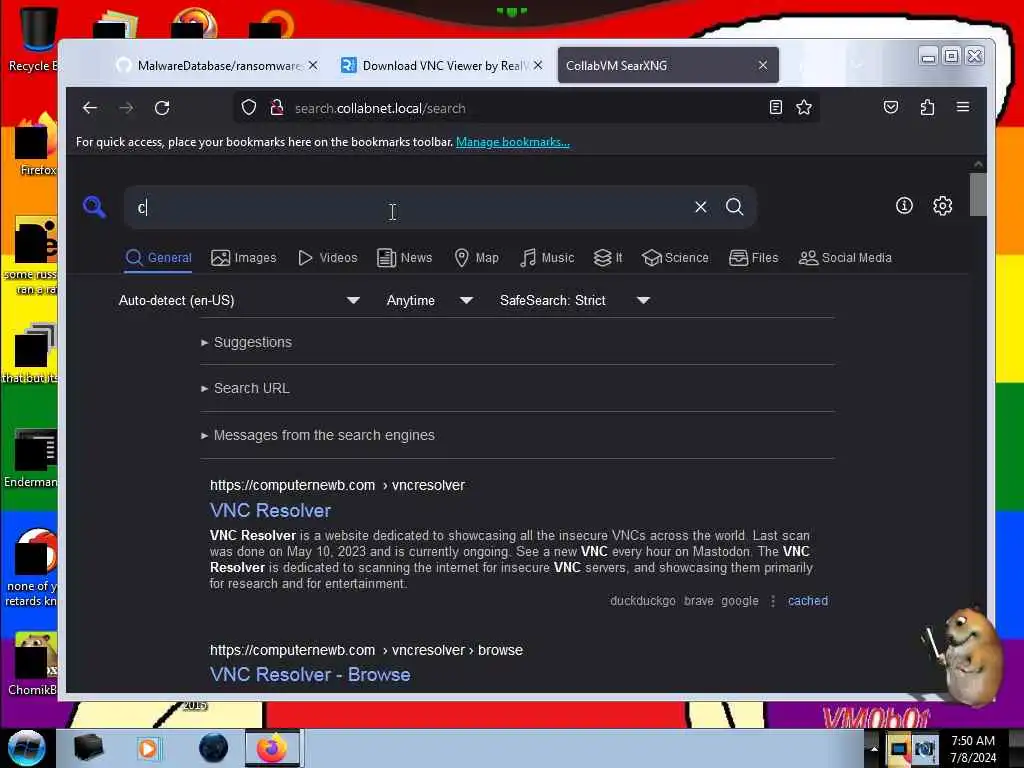Image resolution: width=1024 pixels, height=768 pixels.
Task: Reload the page with the refresh icon
Action: tap(162, 108)
